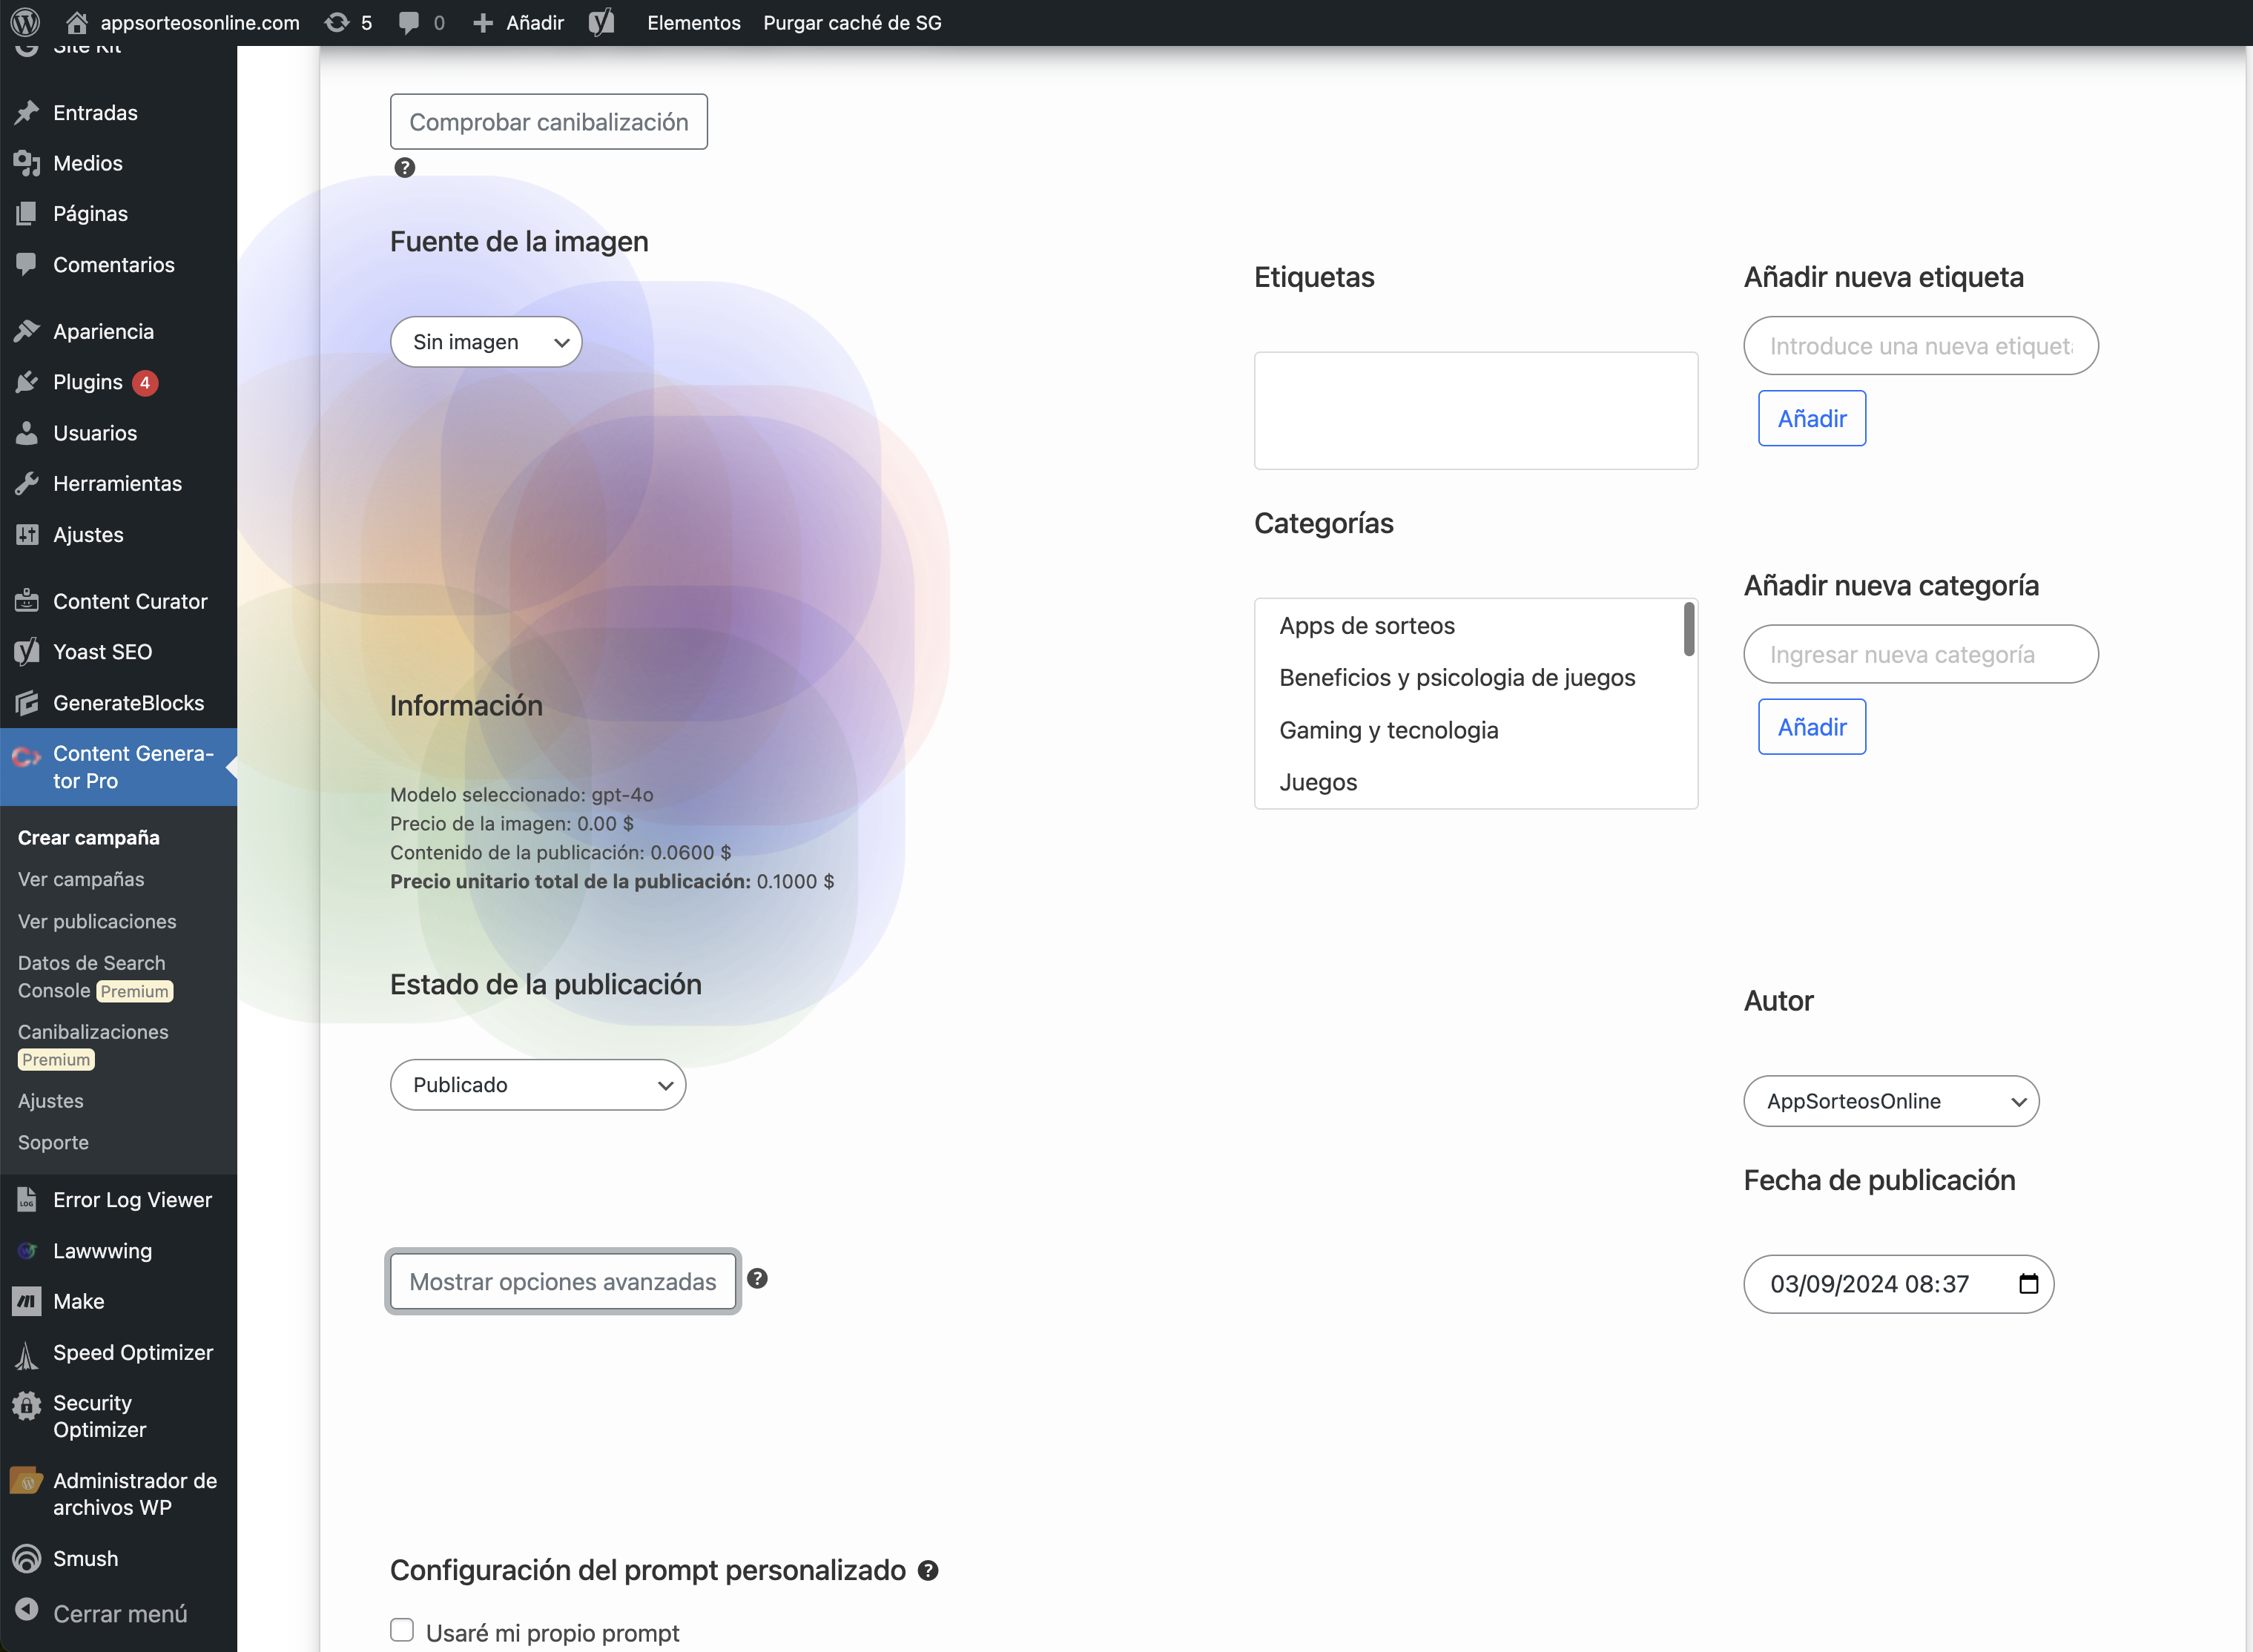The width and height of the screenshot is (2253, 1652).
Task: Click the WordPress logo icon in admin bar
Action: point(25,22)
